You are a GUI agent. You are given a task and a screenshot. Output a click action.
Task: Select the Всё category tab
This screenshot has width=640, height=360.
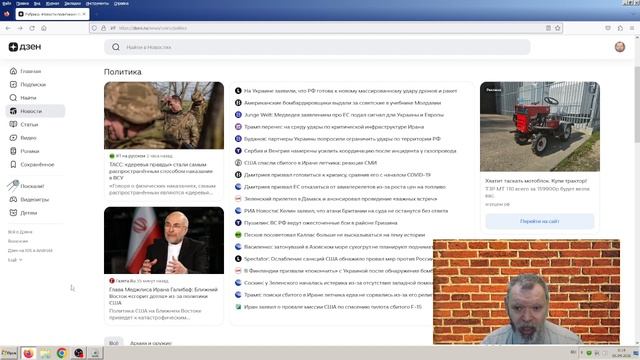[114, 343]
